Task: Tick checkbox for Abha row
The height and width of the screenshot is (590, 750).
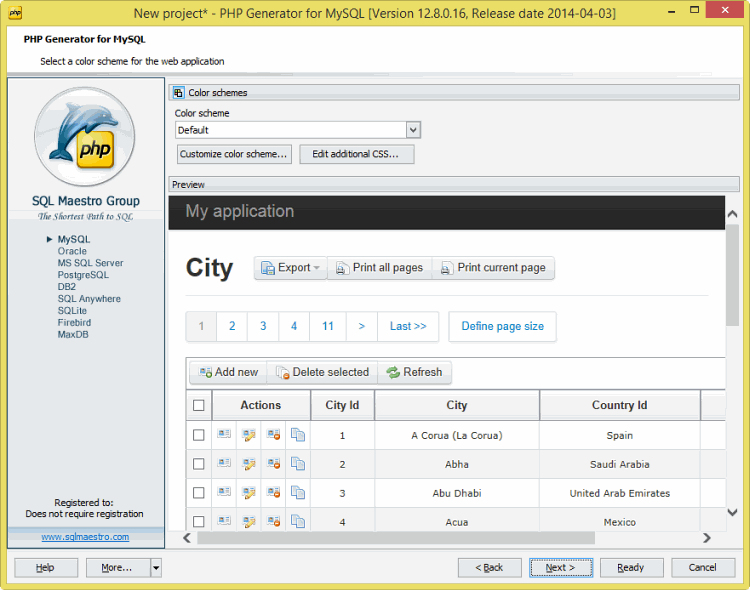Action: click(x=199, y=464)
